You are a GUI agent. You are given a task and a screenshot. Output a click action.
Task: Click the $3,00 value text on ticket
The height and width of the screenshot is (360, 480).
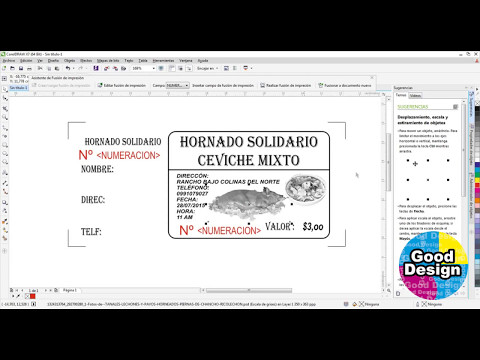coord(313,227)
